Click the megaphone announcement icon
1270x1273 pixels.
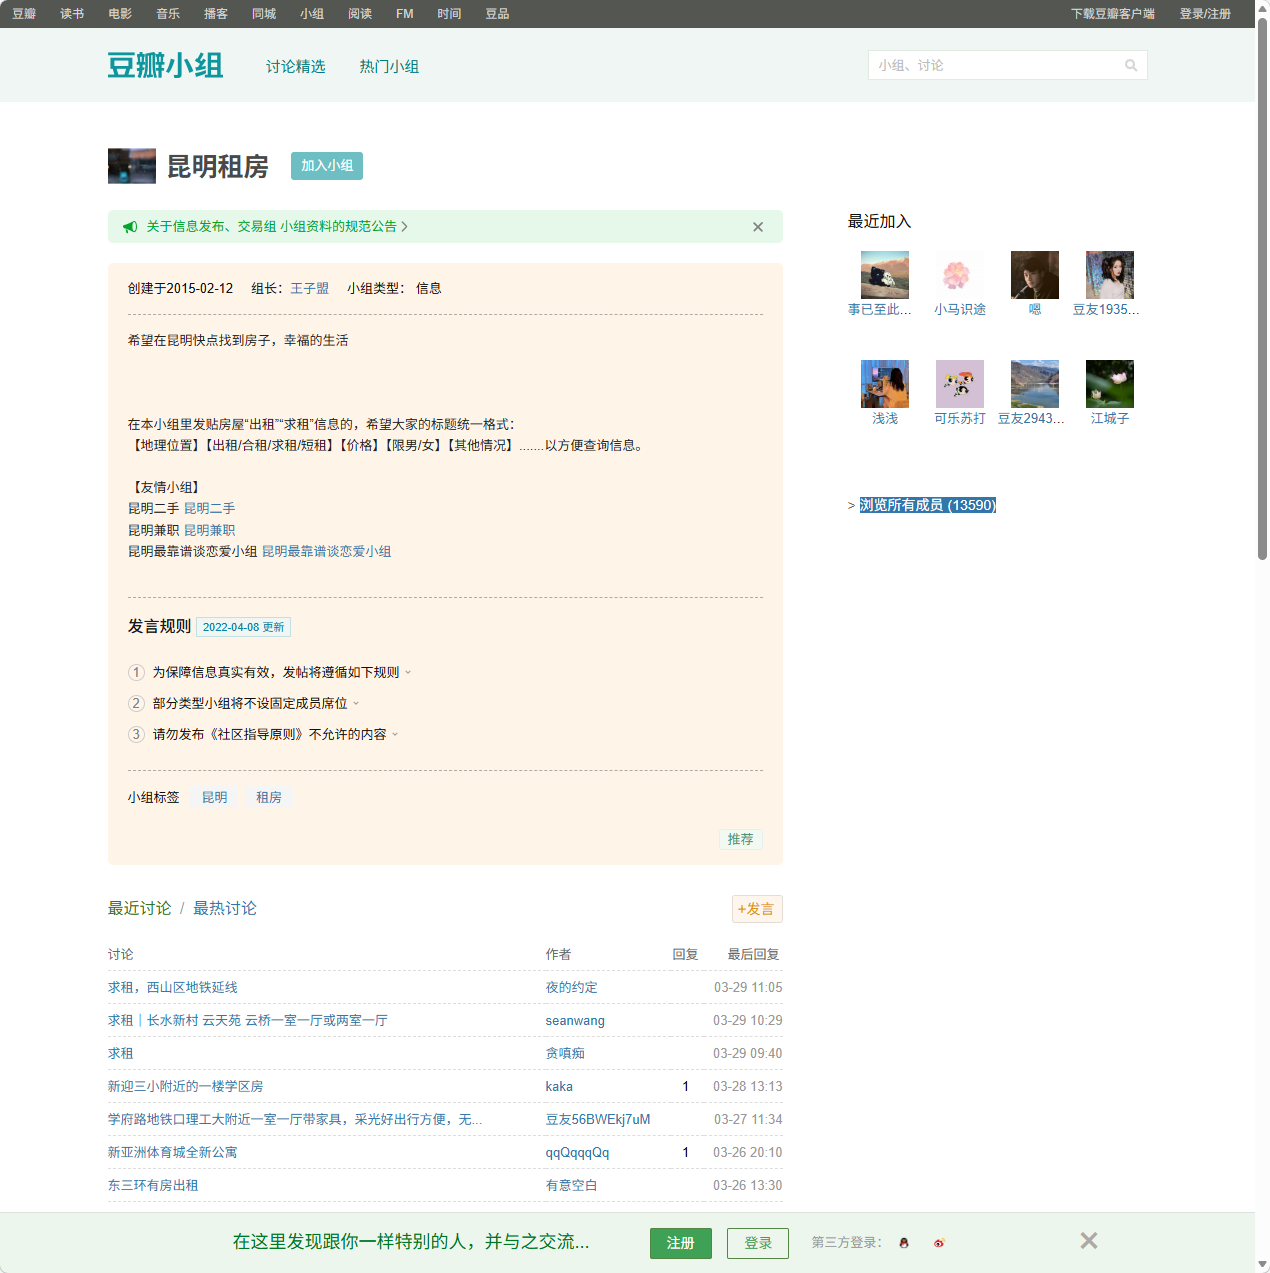pos(130,227)
